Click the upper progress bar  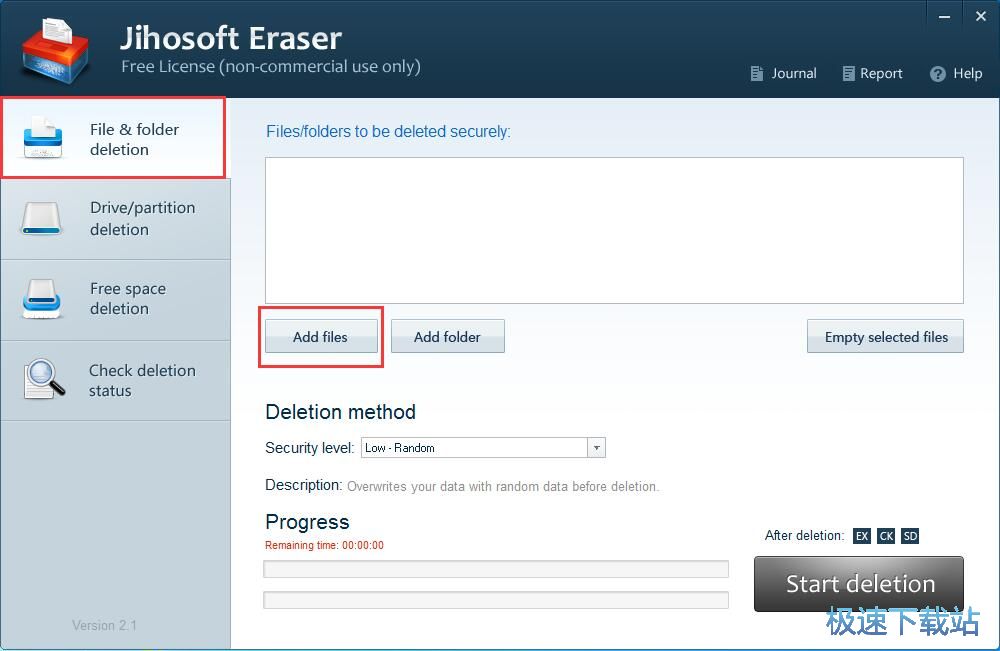[x=495, y=569]
